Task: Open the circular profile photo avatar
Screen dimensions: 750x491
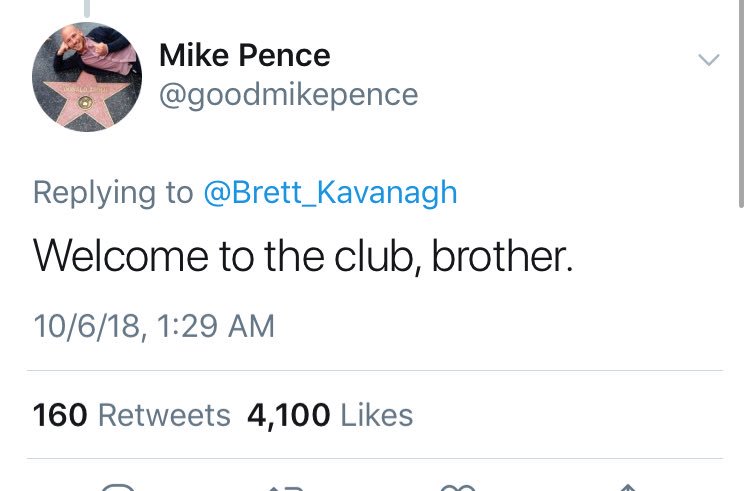Action: click(87, 78)
